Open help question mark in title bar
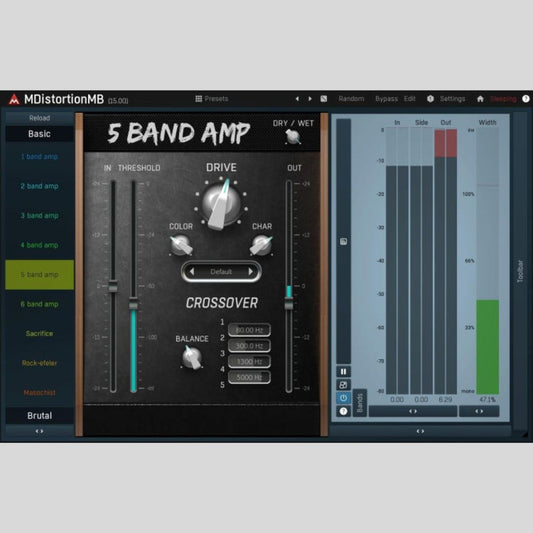This screenshot has width=533, height=533. tap(526, 99)
